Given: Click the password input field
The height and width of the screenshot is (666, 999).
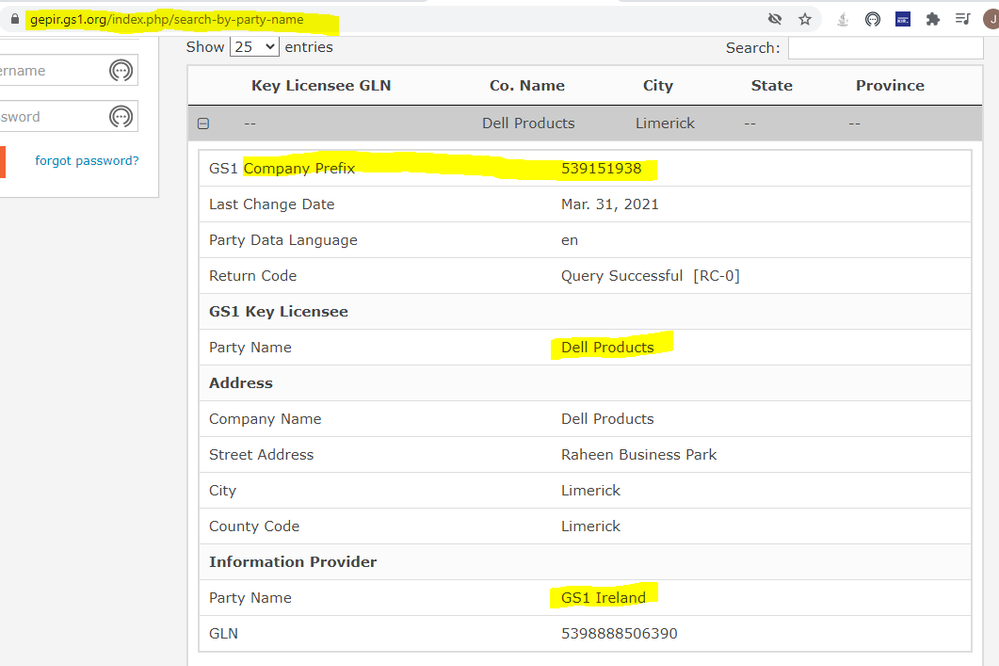Looking at the screenshot, I should (69, 117).
